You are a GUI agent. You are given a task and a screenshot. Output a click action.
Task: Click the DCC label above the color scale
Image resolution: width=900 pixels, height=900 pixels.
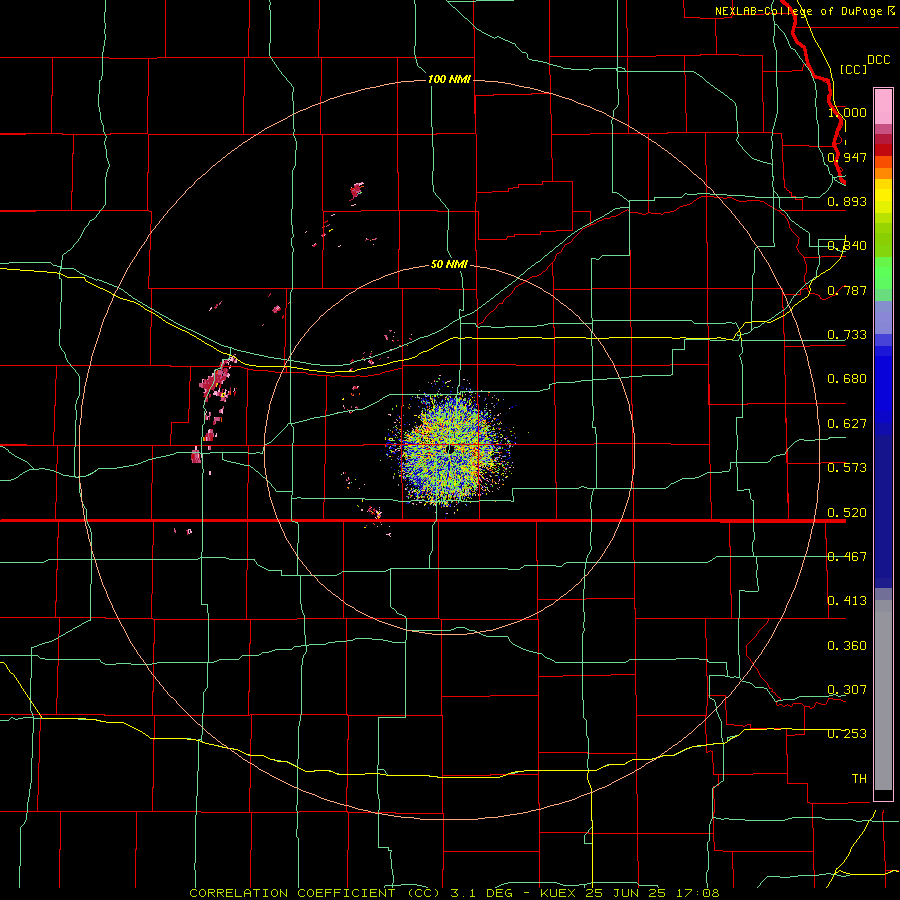pos(878,60)
